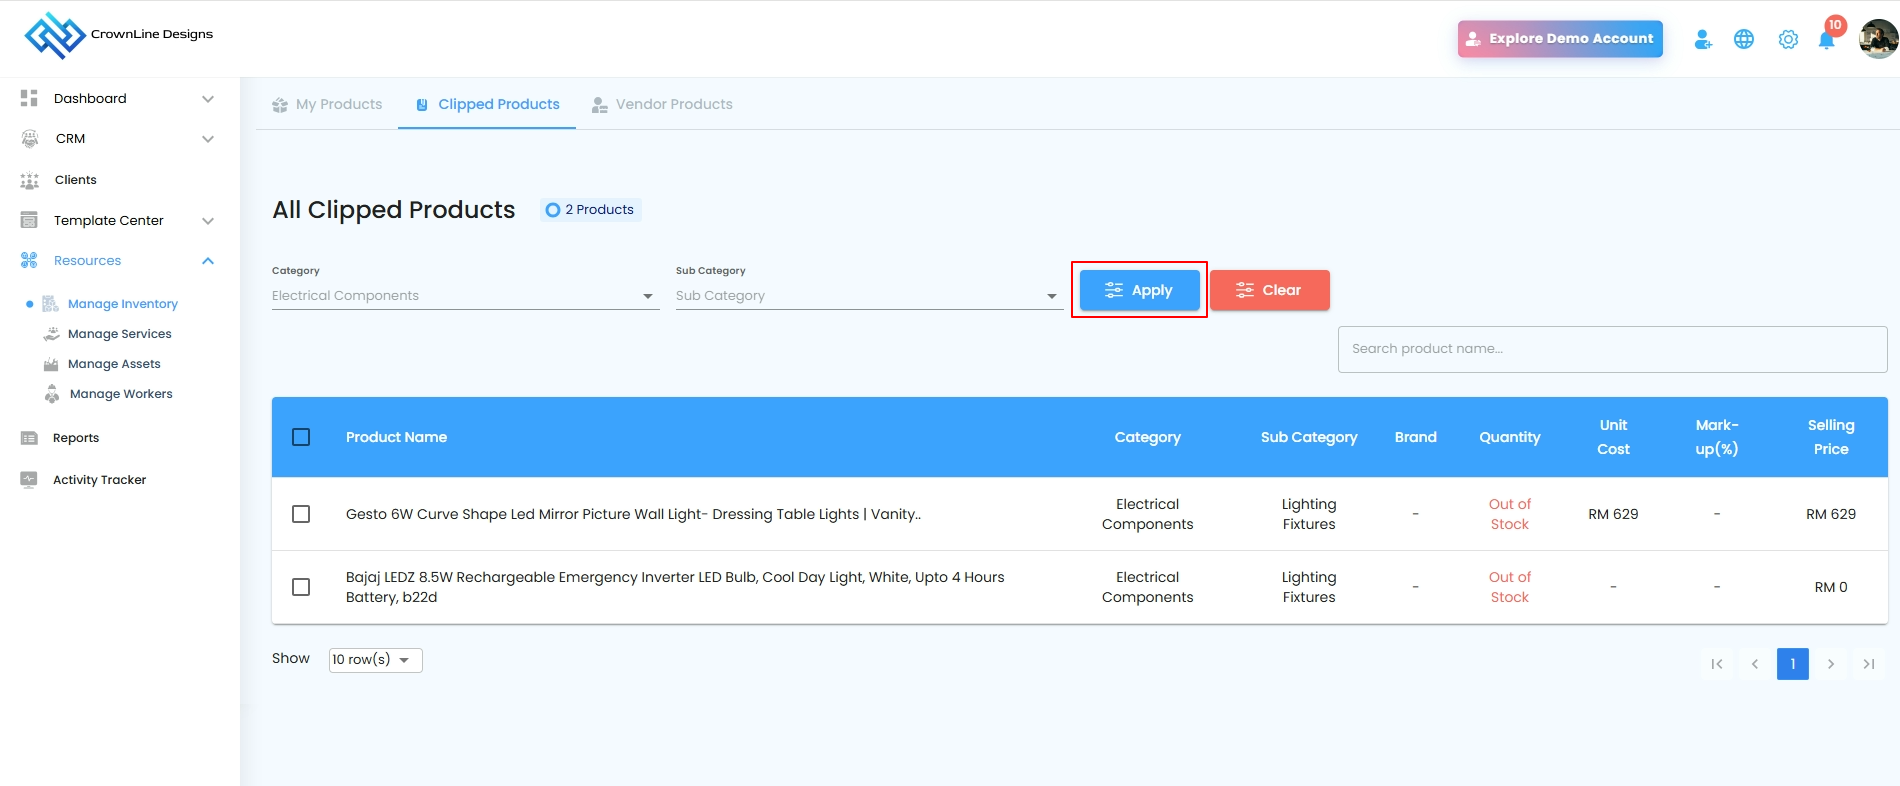Click the RM 0 selling price cell

1831,587
